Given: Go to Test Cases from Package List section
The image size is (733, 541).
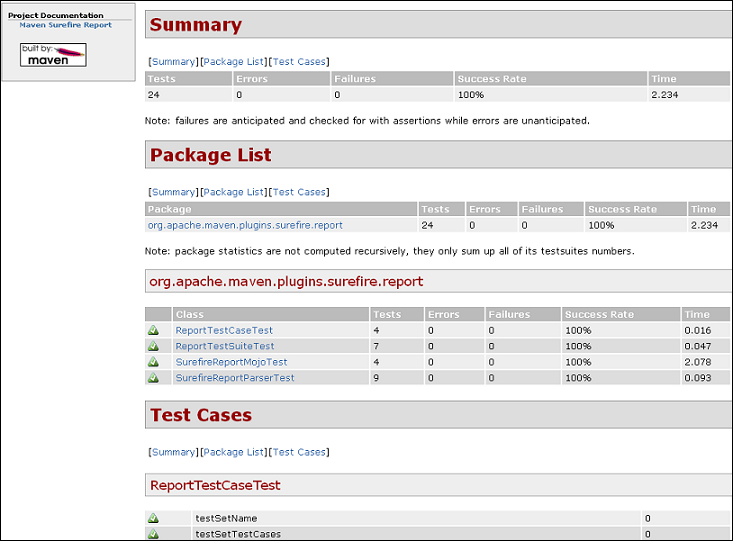Looking at the screenshot, I should (299, 192).
